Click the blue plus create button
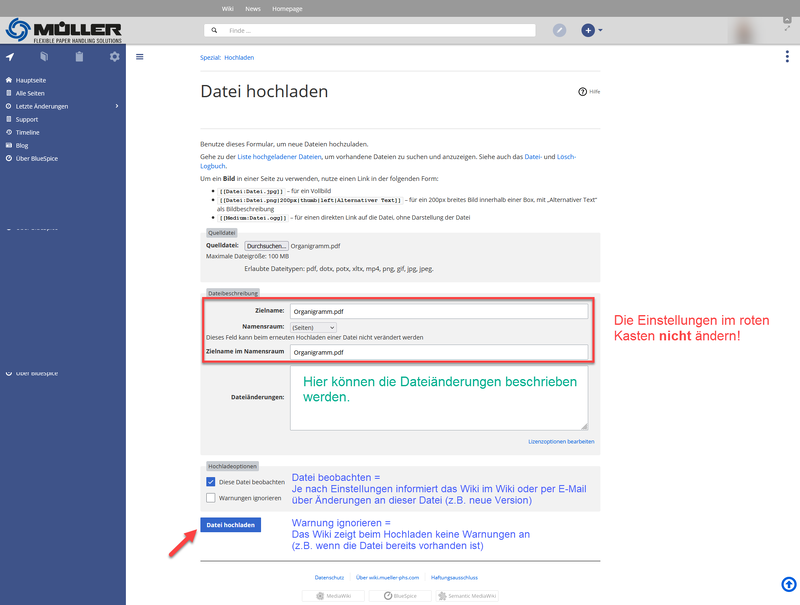Image resolution: width=800 pixels, height=605 pixels. [x=588, y=30]
